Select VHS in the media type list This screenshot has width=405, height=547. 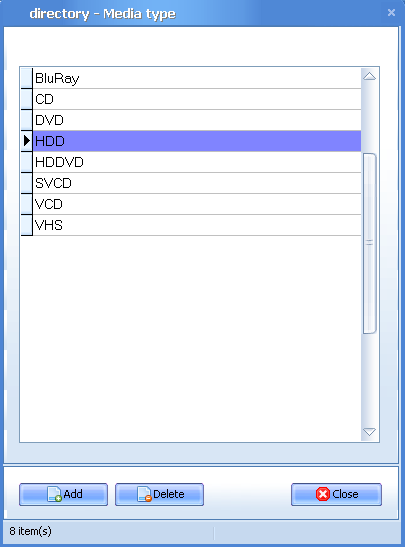pyautogui.click(x=197, y=225)
